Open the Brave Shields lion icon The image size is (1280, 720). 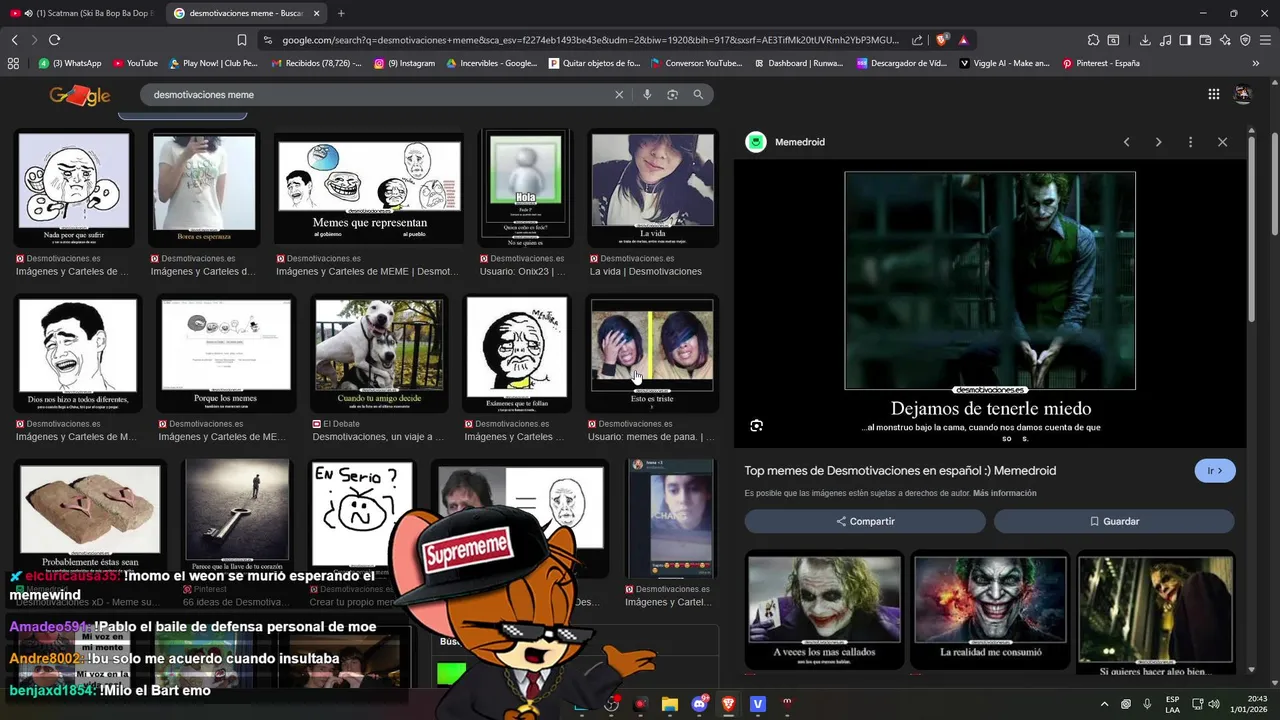[x=942, y=40]
